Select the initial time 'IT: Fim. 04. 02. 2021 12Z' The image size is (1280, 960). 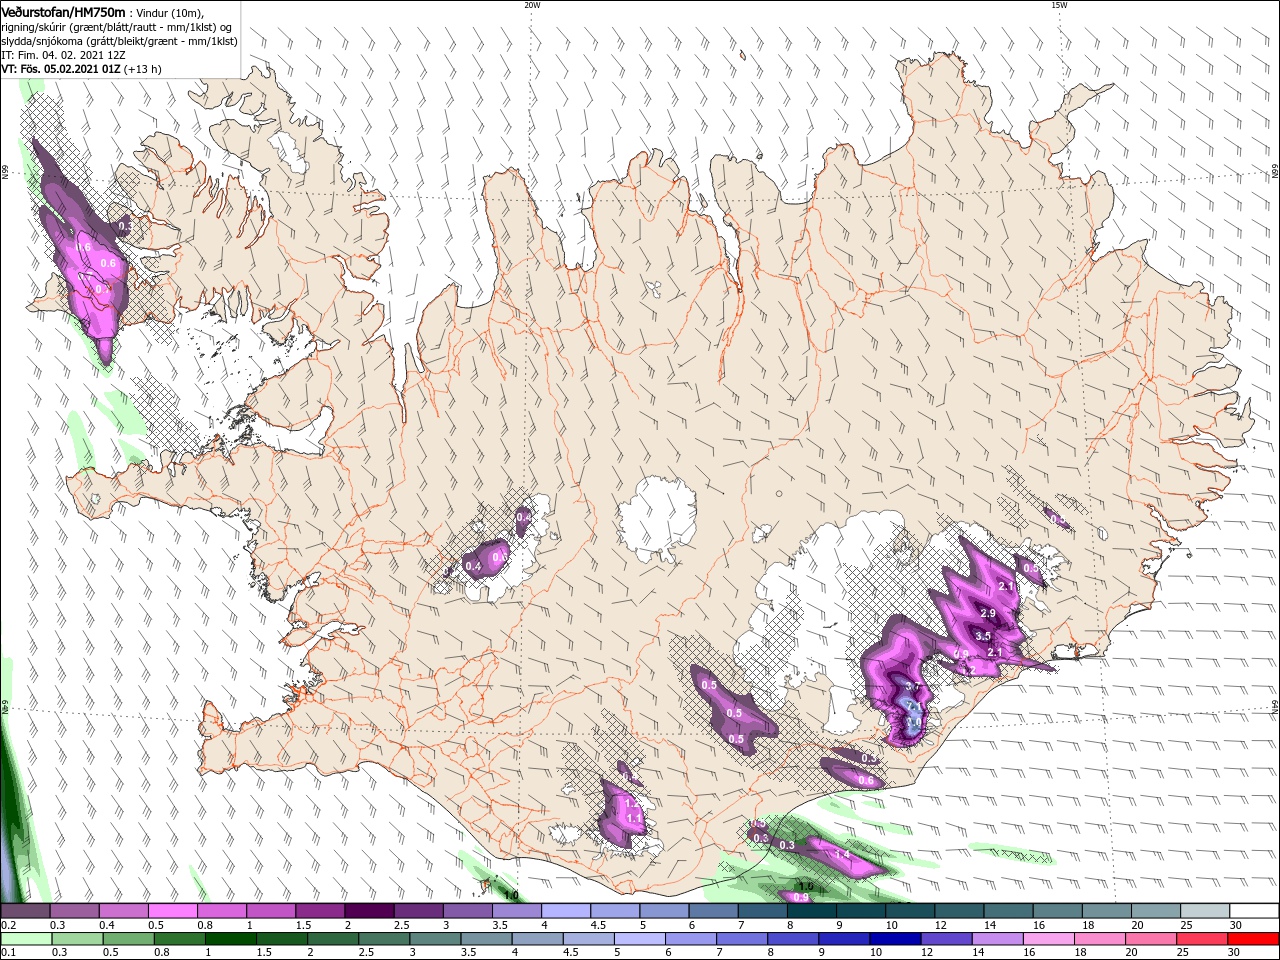62,55
